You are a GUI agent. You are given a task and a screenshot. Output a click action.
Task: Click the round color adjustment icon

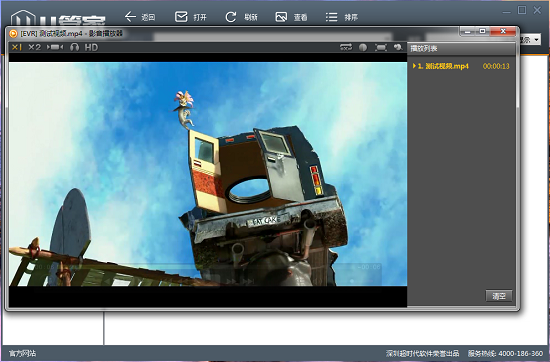point(363,47)
